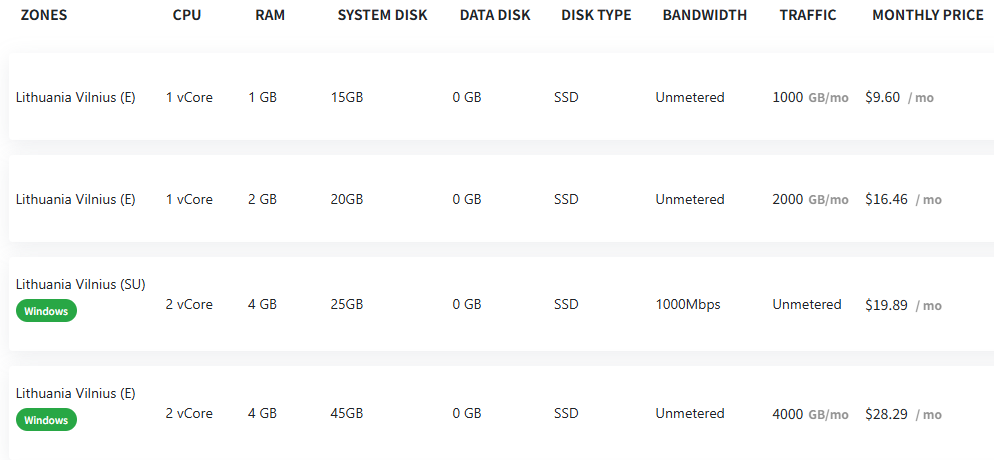Click the Windows badge in the $28.29 plan row
The height and width of the screenshot is (460, 994).
tap(46, 420)
